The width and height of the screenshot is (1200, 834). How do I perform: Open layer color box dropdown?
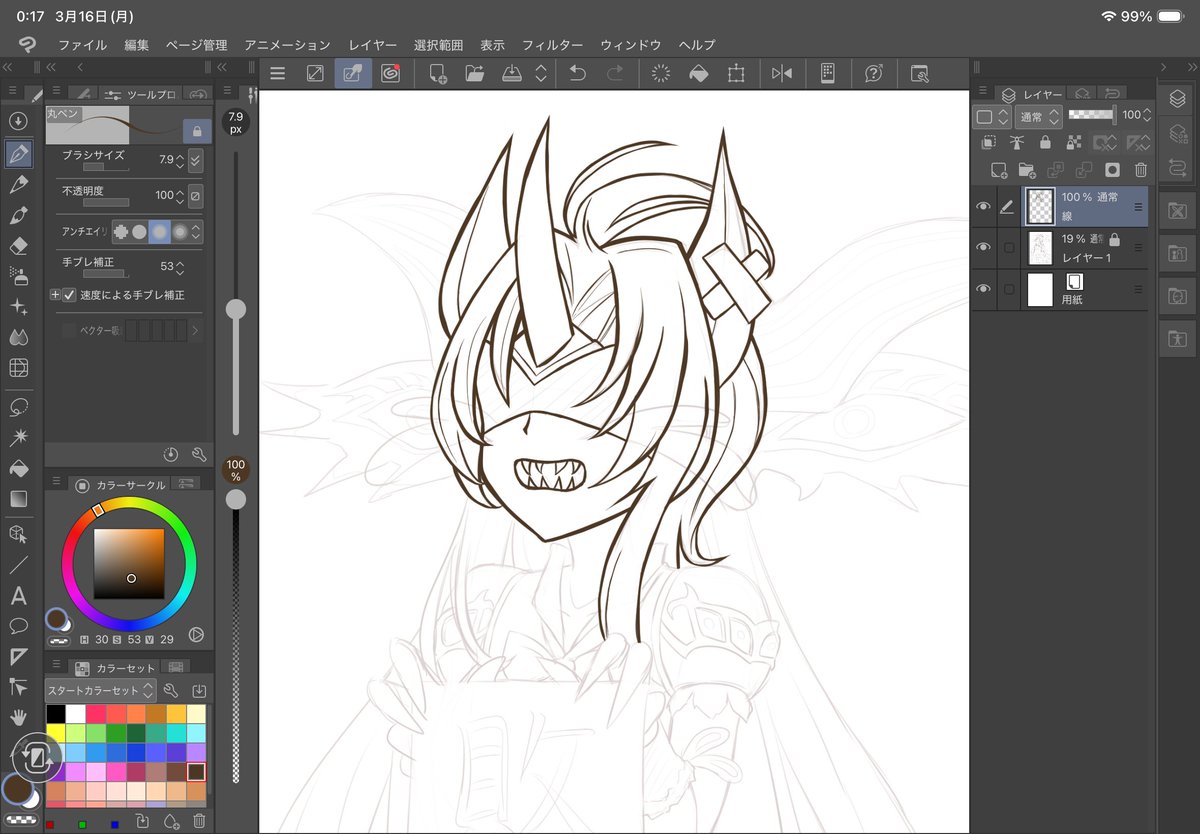tap(992, 116)
